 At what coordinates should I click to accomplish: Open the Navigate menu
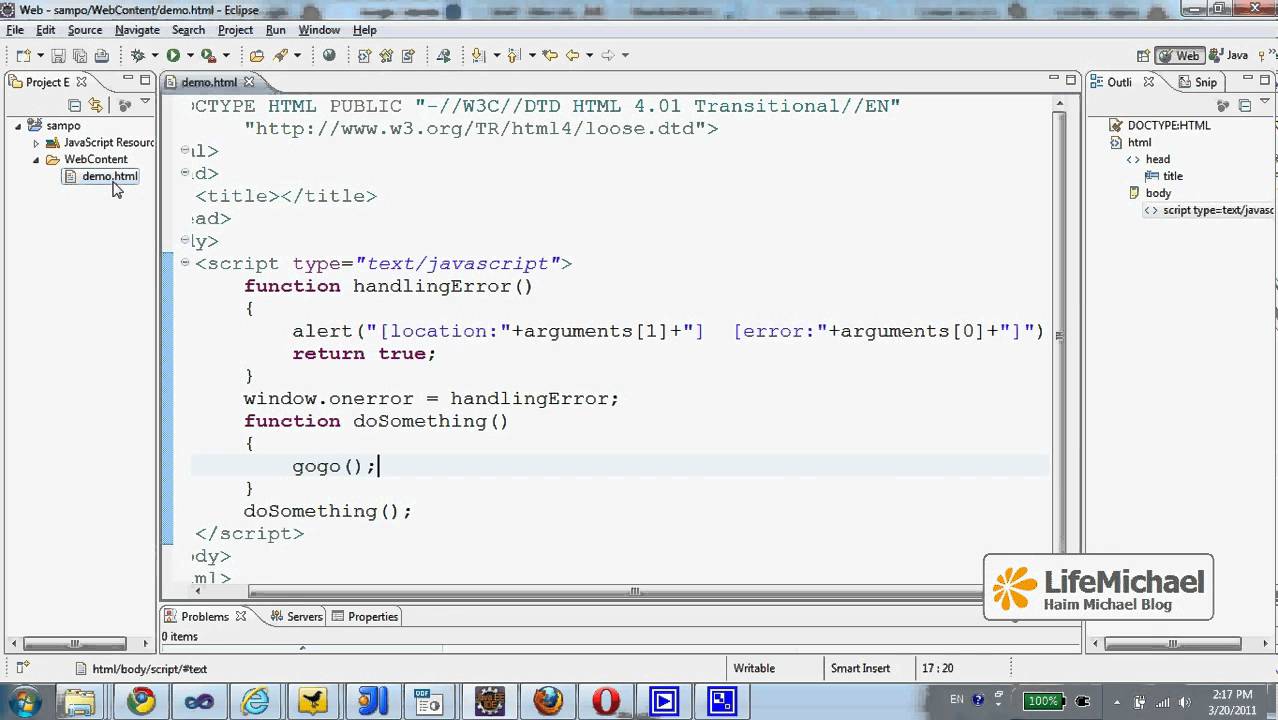click(137, 30)
